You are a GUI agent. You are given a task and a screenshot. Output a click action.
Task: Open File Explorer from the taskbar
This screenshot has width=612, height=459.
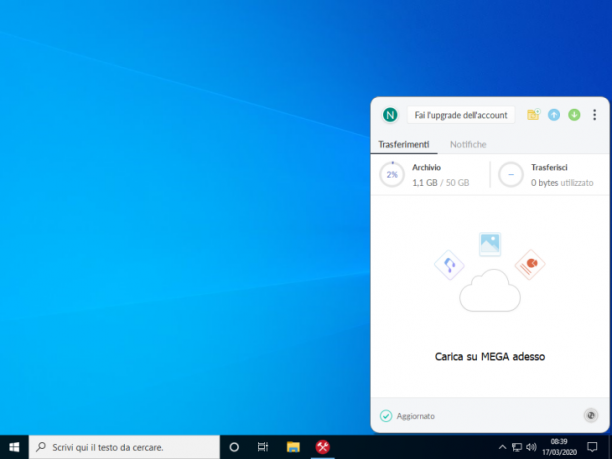[293, 447]
